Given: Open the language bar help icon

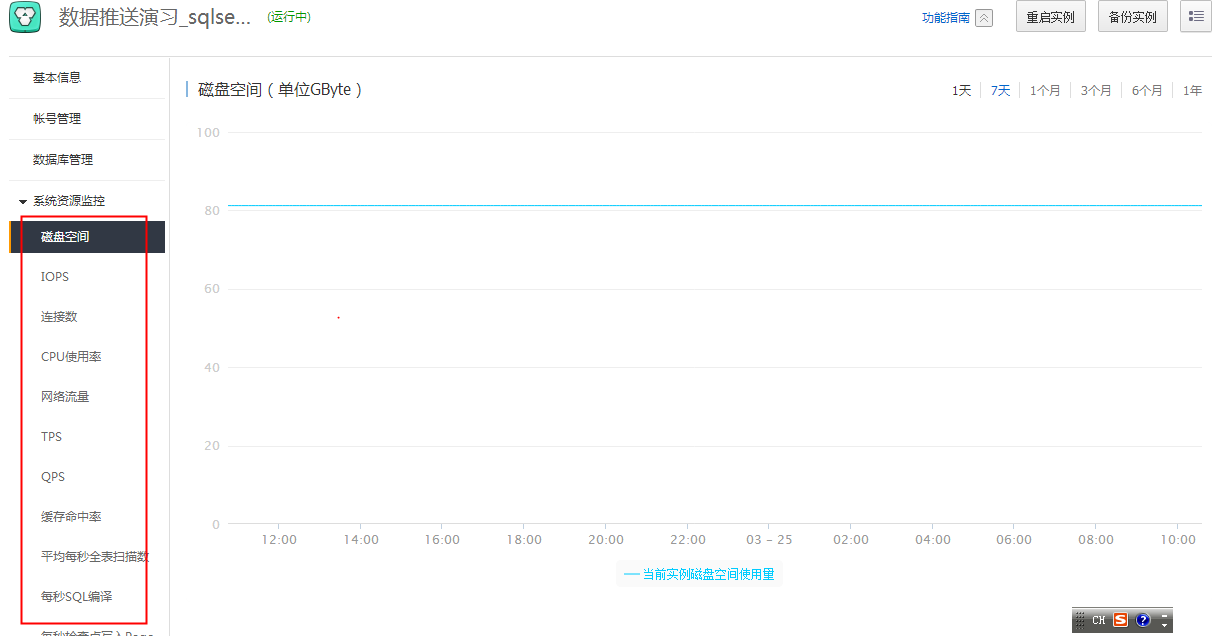Looking at the screenshot, I should 1143,620.
